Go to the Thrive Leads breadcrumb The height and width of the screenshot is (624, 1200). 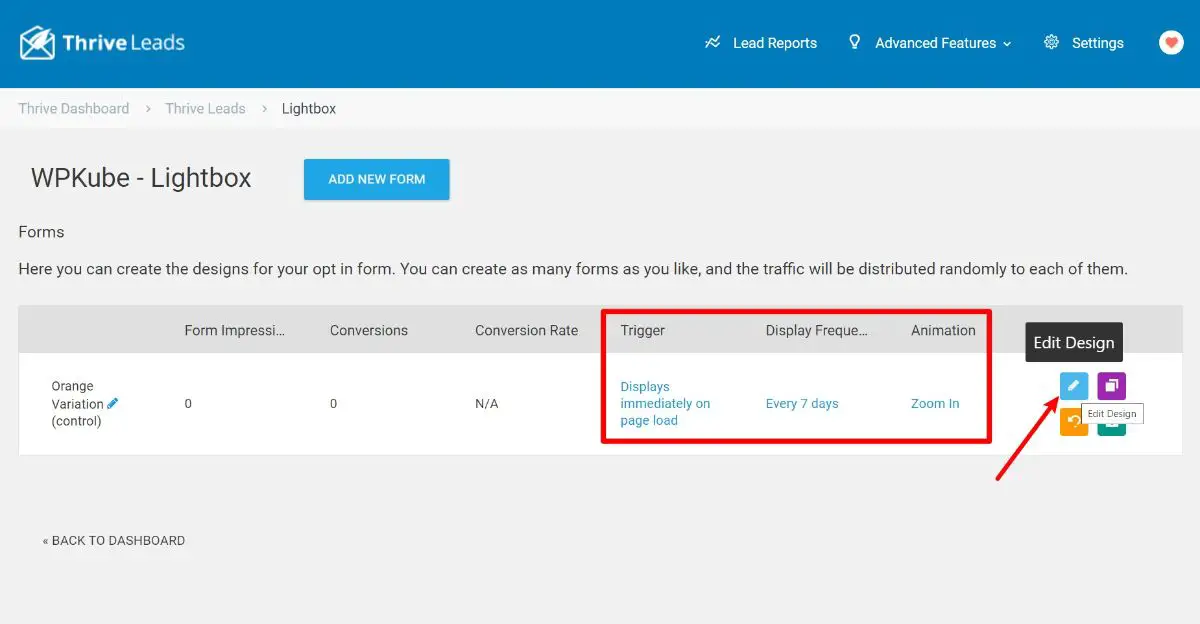point(205,108)
